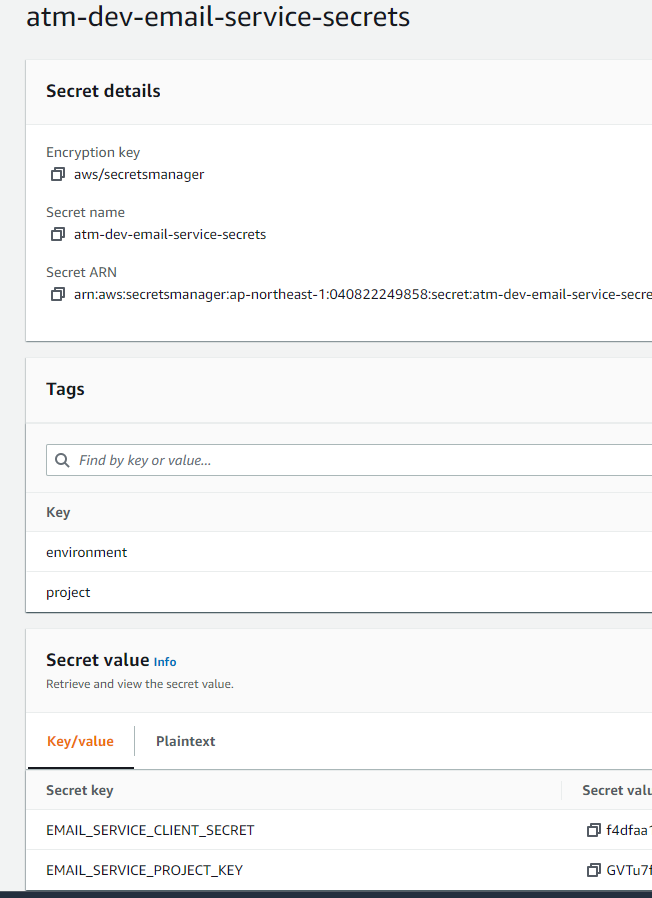Click copy icon beside the secret name
This screenshot has width=652, height=898.
tap(58, 235)
